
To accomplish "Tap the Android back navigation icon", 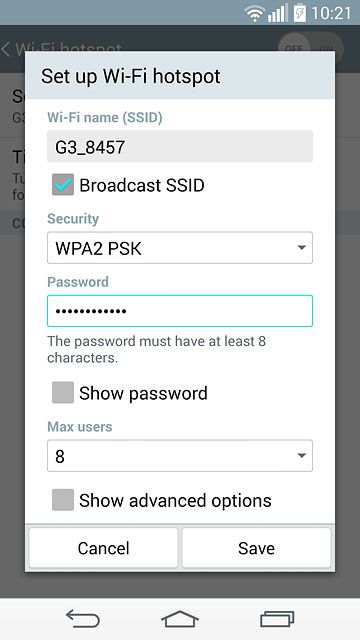I will click(x=83, y=618).
